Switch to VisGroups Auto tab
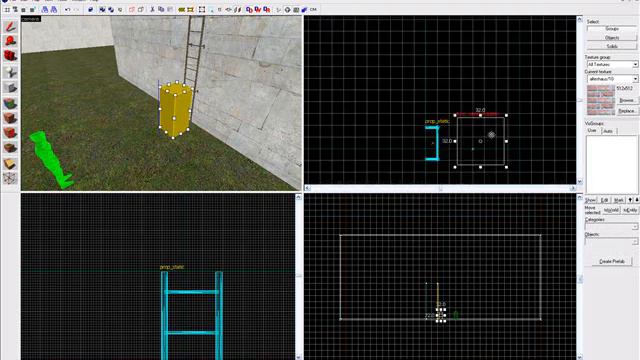640x360 pixels. pyautogui.click(x=608, y=131)
